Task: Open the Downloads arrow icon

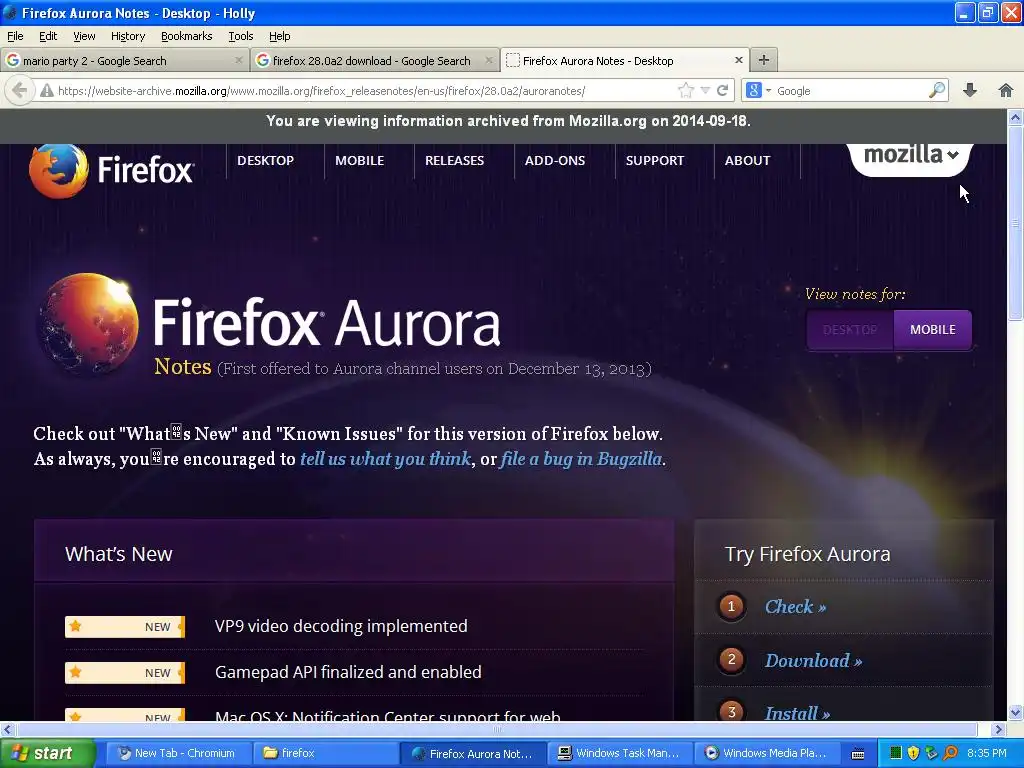Action: pyautogui.click(x=970, y=90)
